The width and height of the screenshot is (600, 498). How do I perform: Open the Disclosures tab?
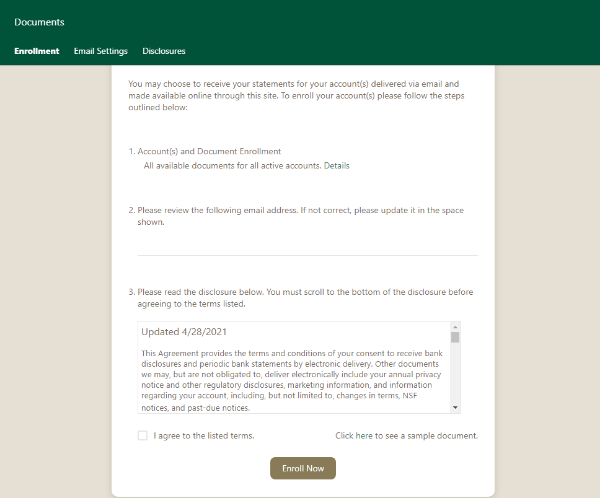(x=164, y=51)
